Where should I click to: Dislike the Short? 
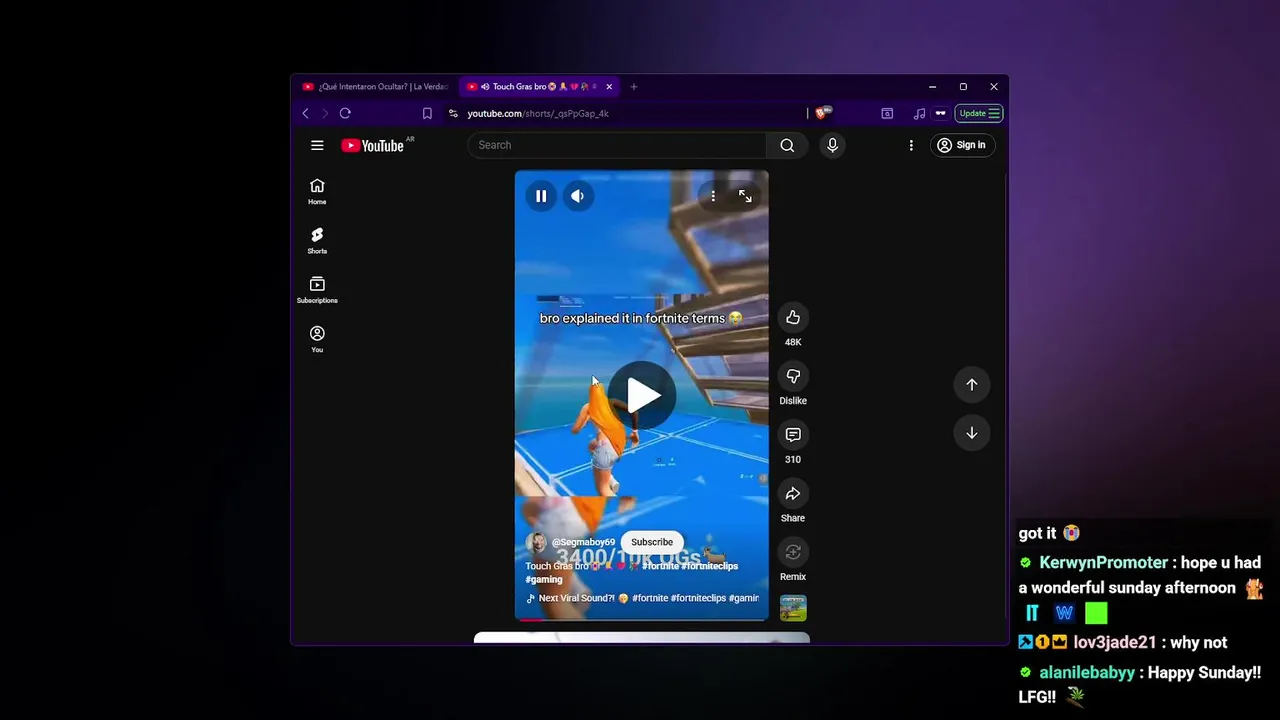tap(793, 376)
